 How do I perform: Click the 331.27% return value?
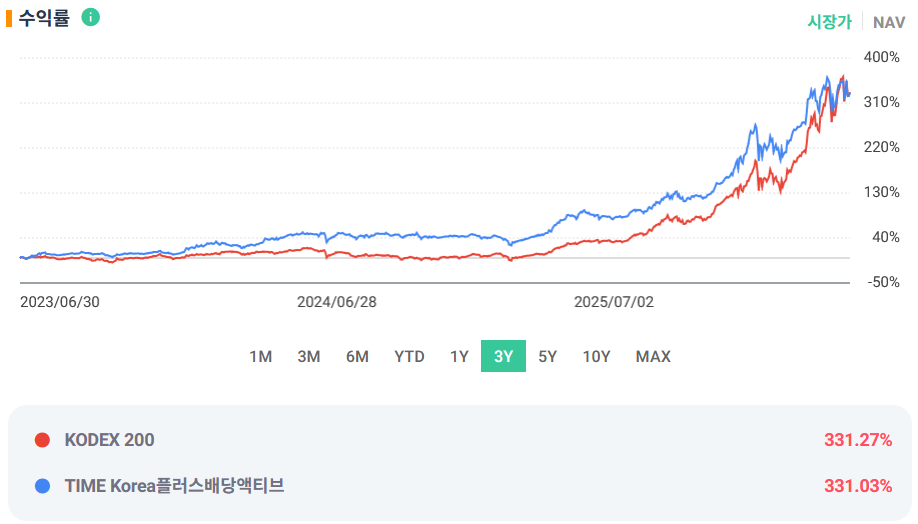(x=858, y=440)
